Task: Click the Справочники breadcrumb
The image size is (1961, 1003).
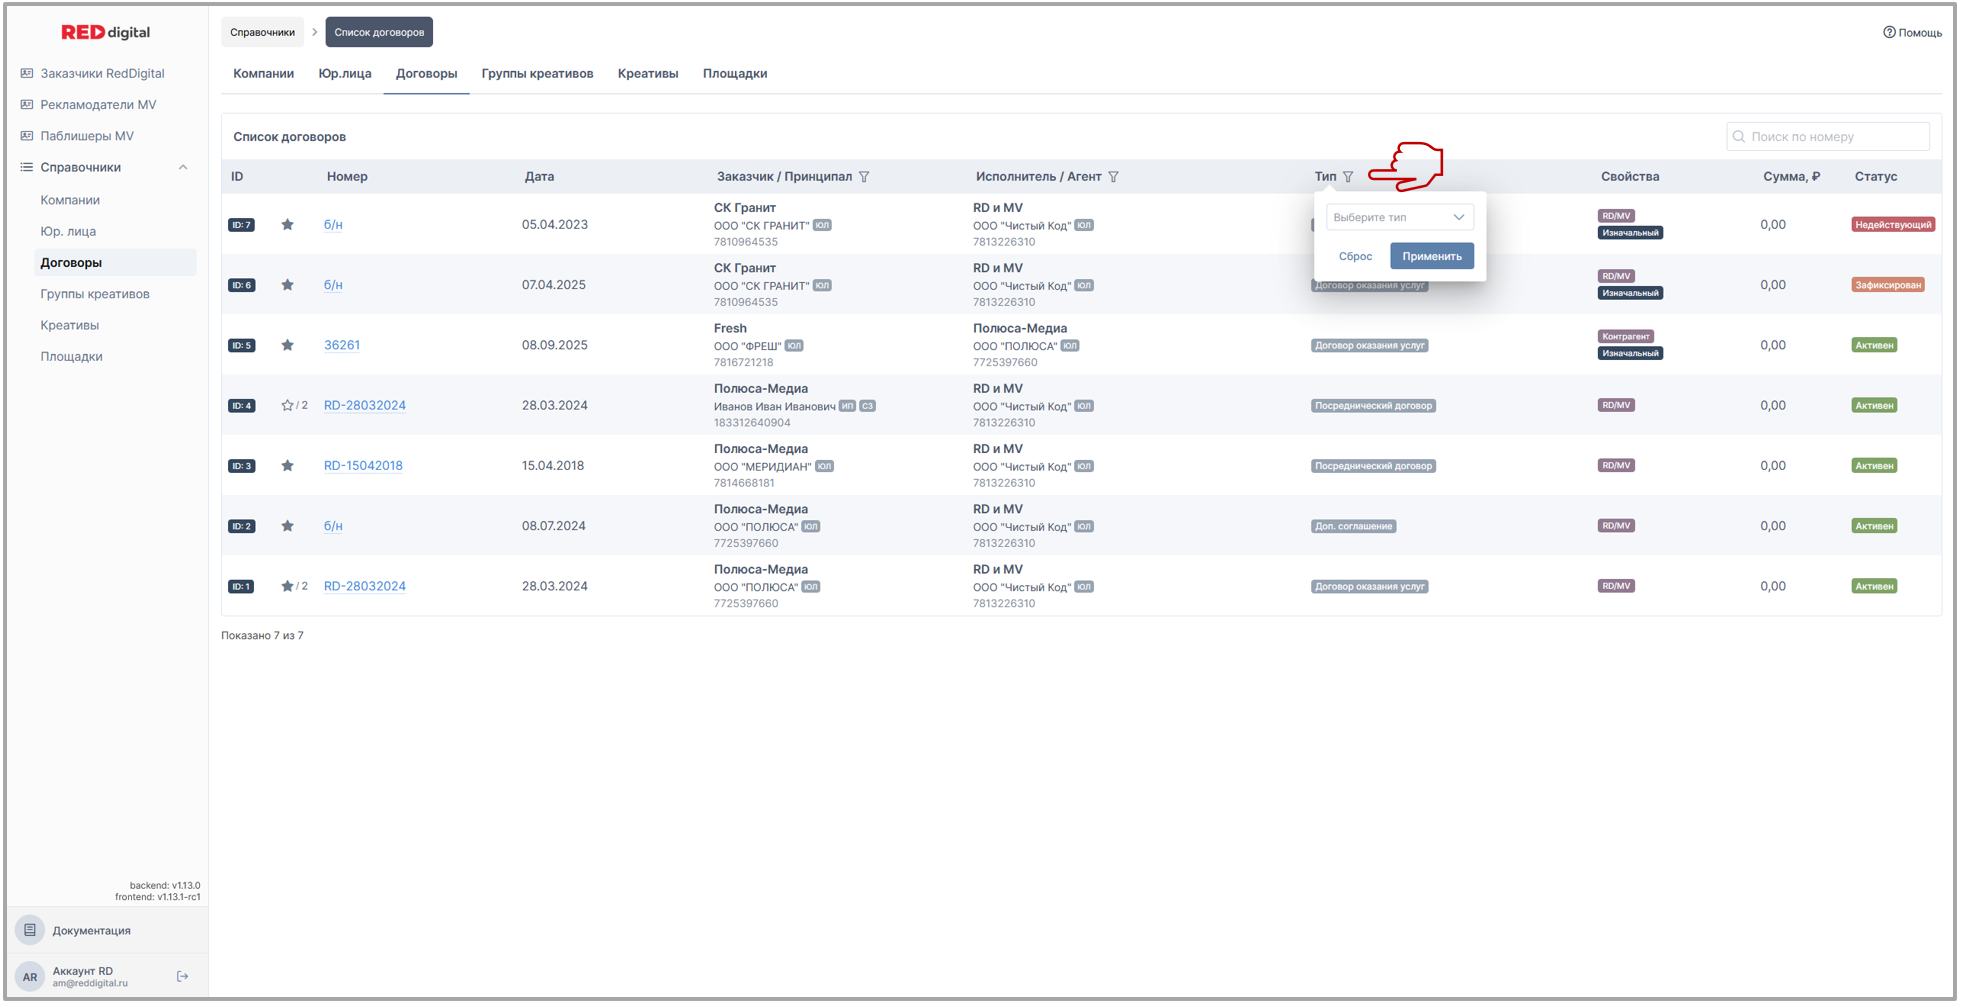Action: point(262,32)
